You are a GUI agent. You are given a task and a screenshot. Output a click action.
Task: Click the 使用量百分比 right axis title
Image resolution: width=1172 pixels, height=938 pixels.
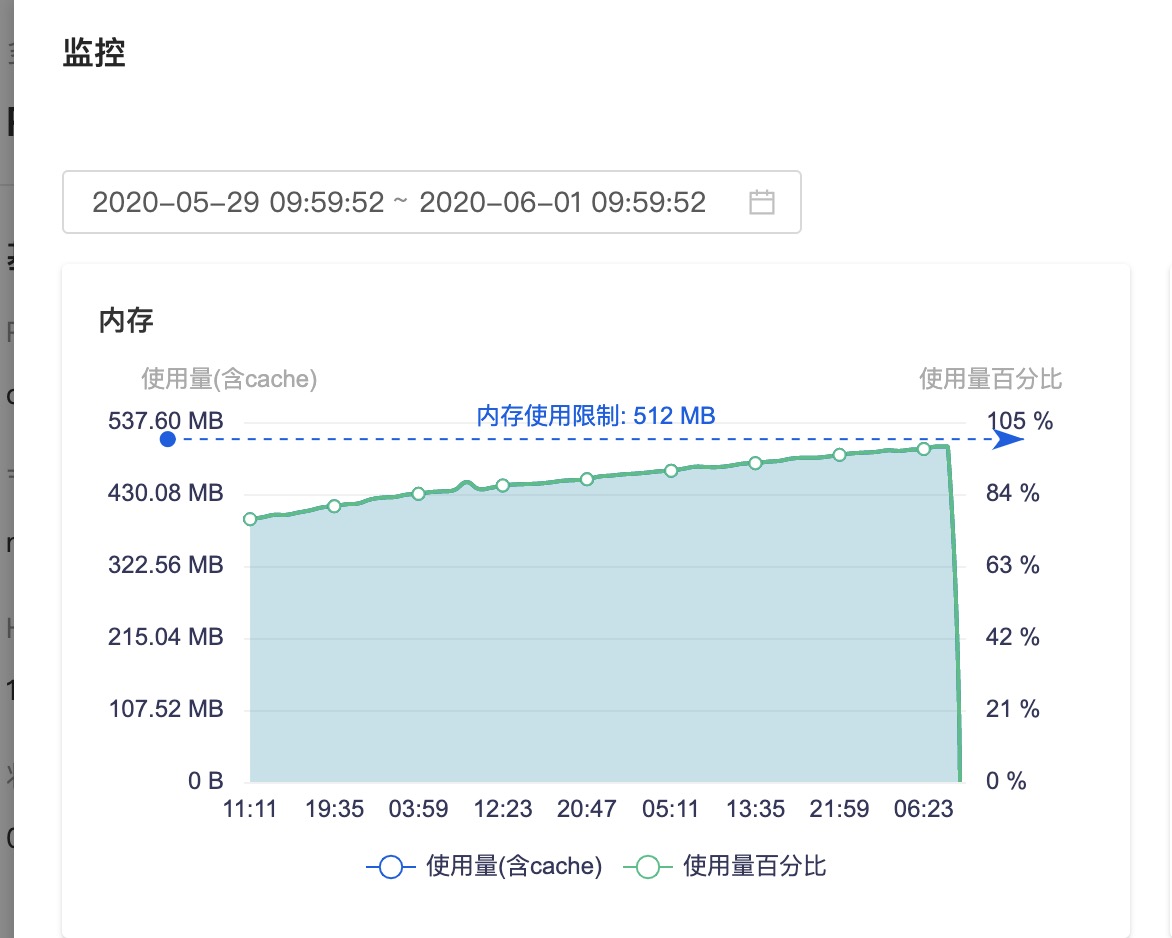pyautogui.click(x=990, y=379)
